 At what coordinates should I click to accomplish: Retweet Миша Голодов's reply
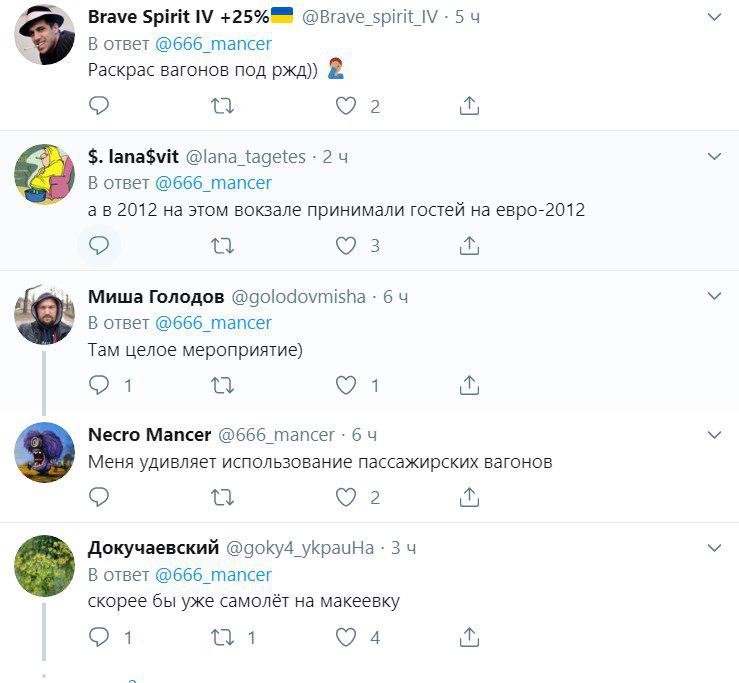pos(223,384)
